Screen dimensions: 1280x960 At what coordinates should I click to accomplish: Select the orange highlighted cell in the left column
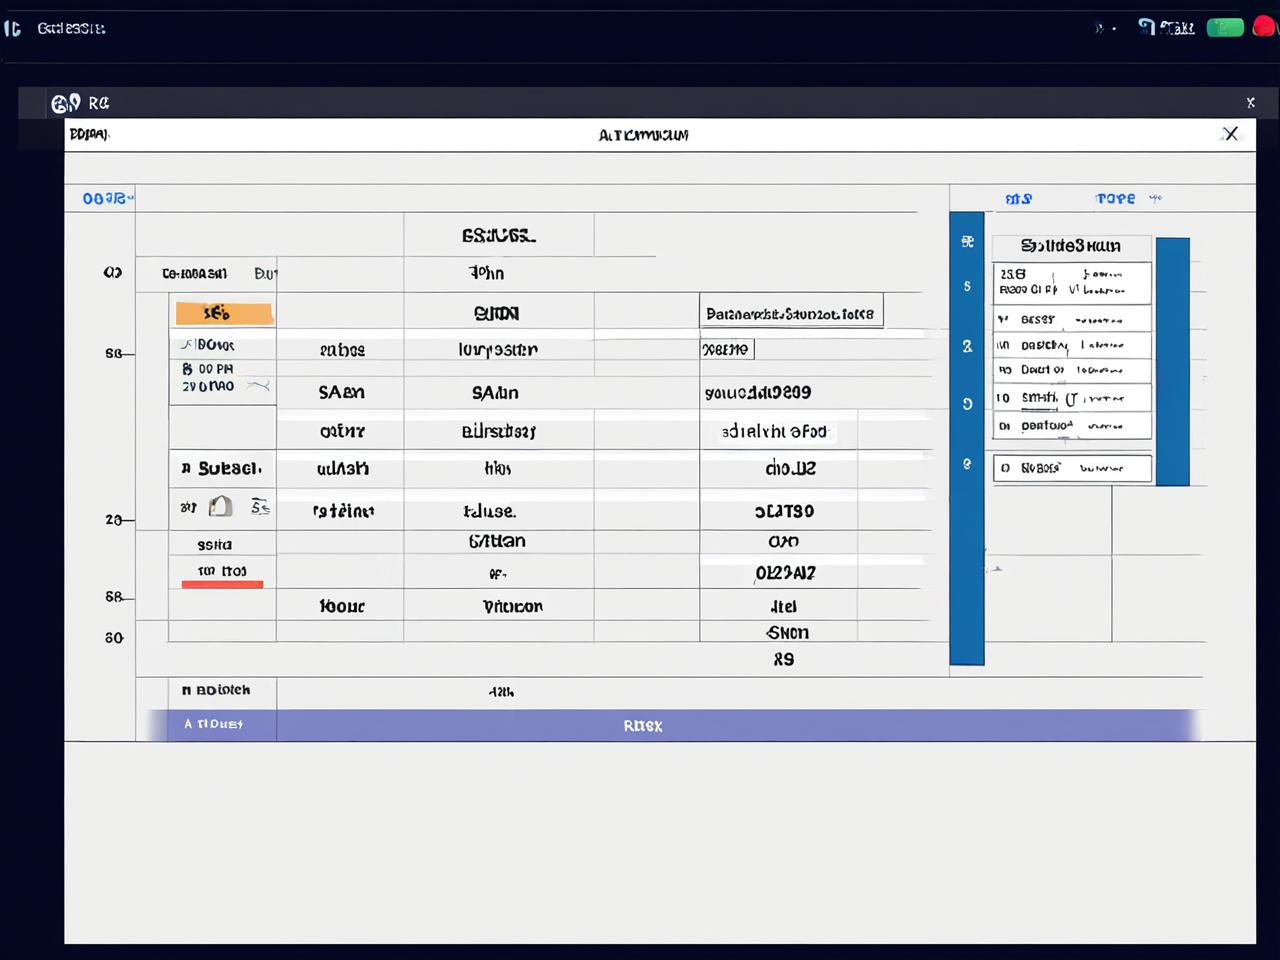(223, 314)
